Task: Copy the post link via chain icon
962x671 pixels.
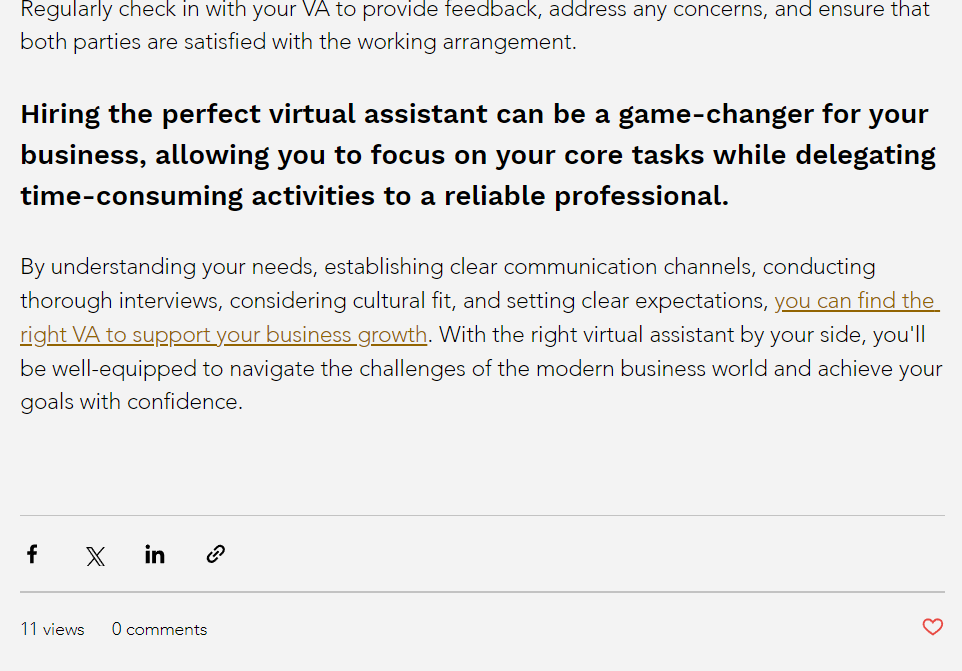Action: pyautogui.click(x=216, y=554)
